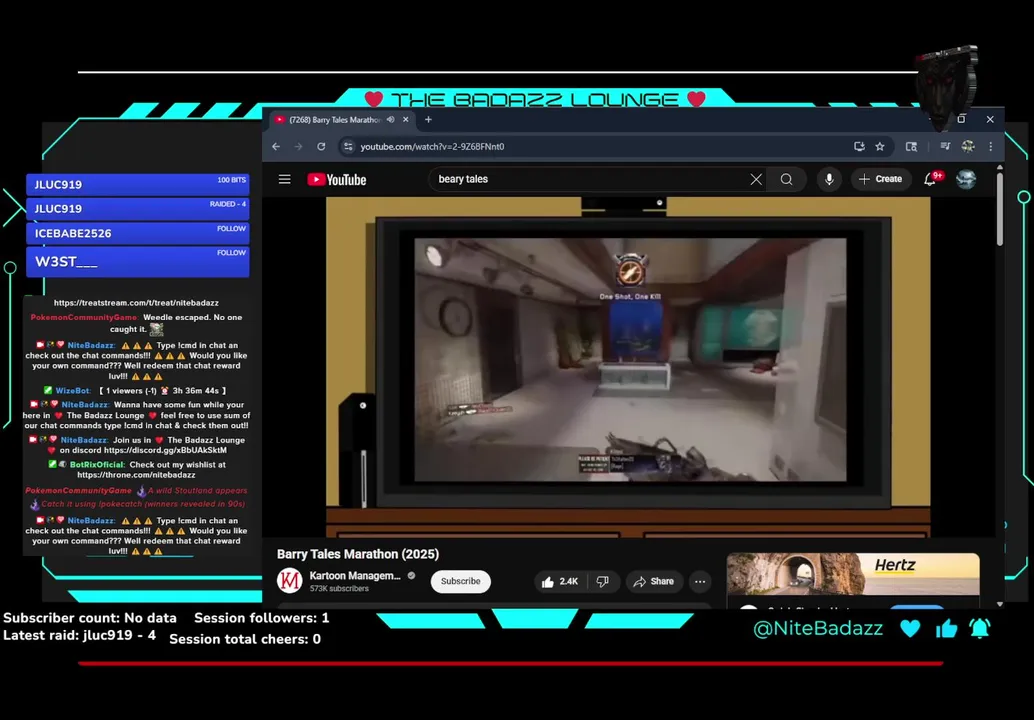
Task: Click the install app icon in address bar
Action: click(859, 146)
